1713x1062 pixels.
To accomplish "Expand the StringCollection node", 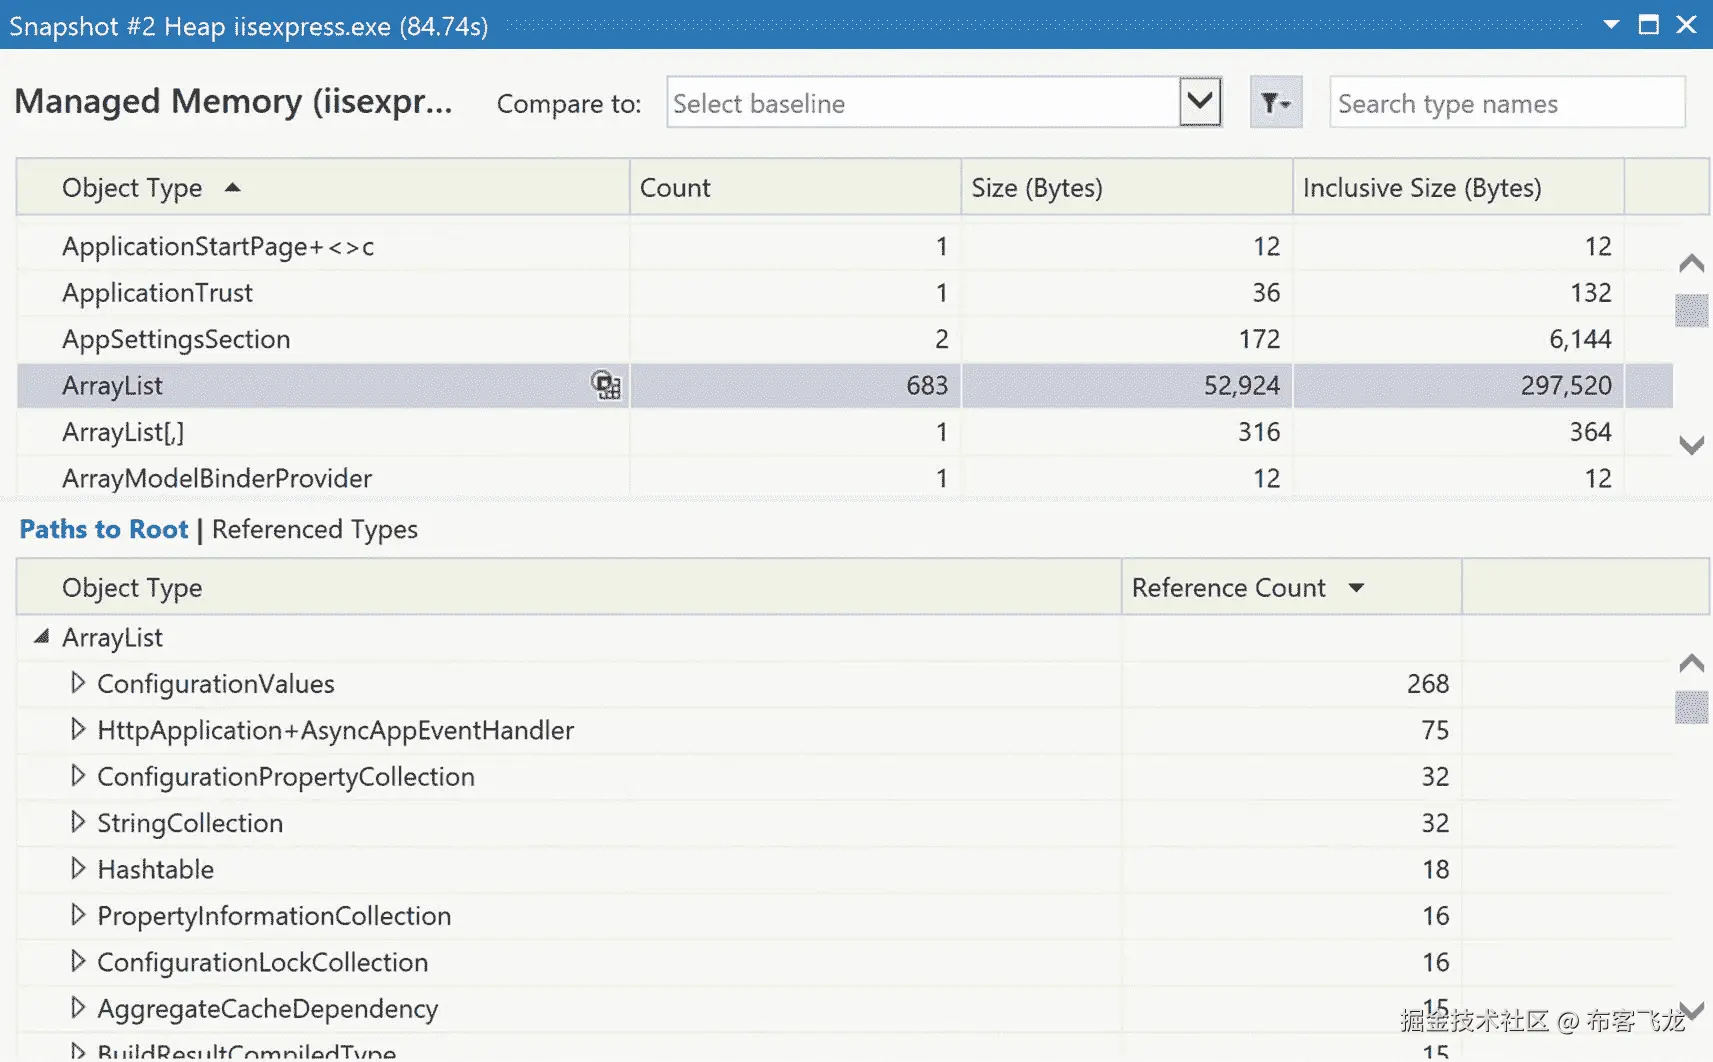I will point(78,822).
